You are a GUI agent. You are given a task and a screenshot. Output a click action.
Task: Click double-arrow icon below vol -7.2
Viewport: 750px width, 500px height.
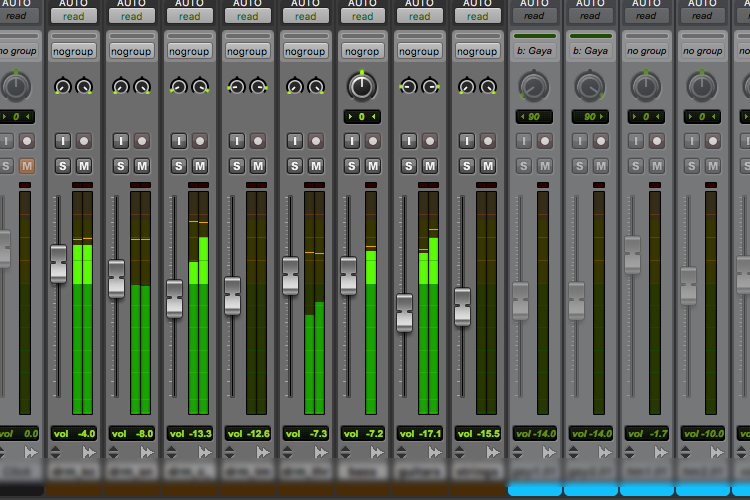[377, 452]
